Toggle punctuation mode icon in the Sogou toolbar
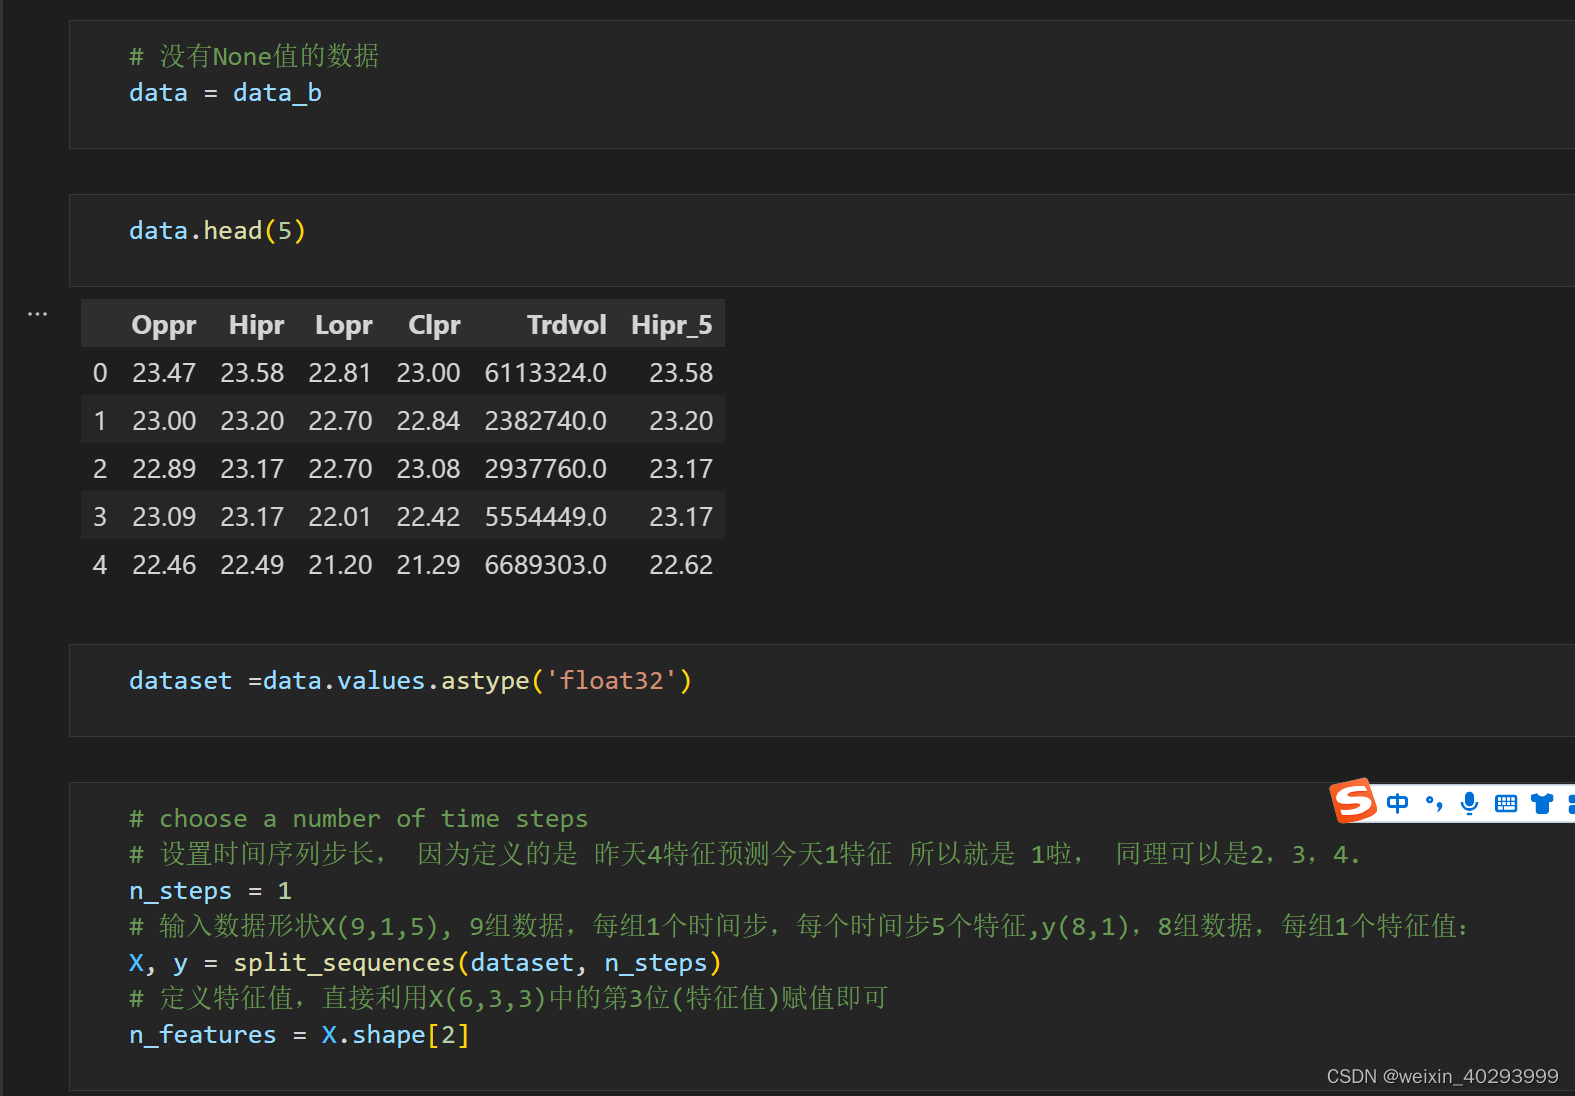 point(1434,803)
